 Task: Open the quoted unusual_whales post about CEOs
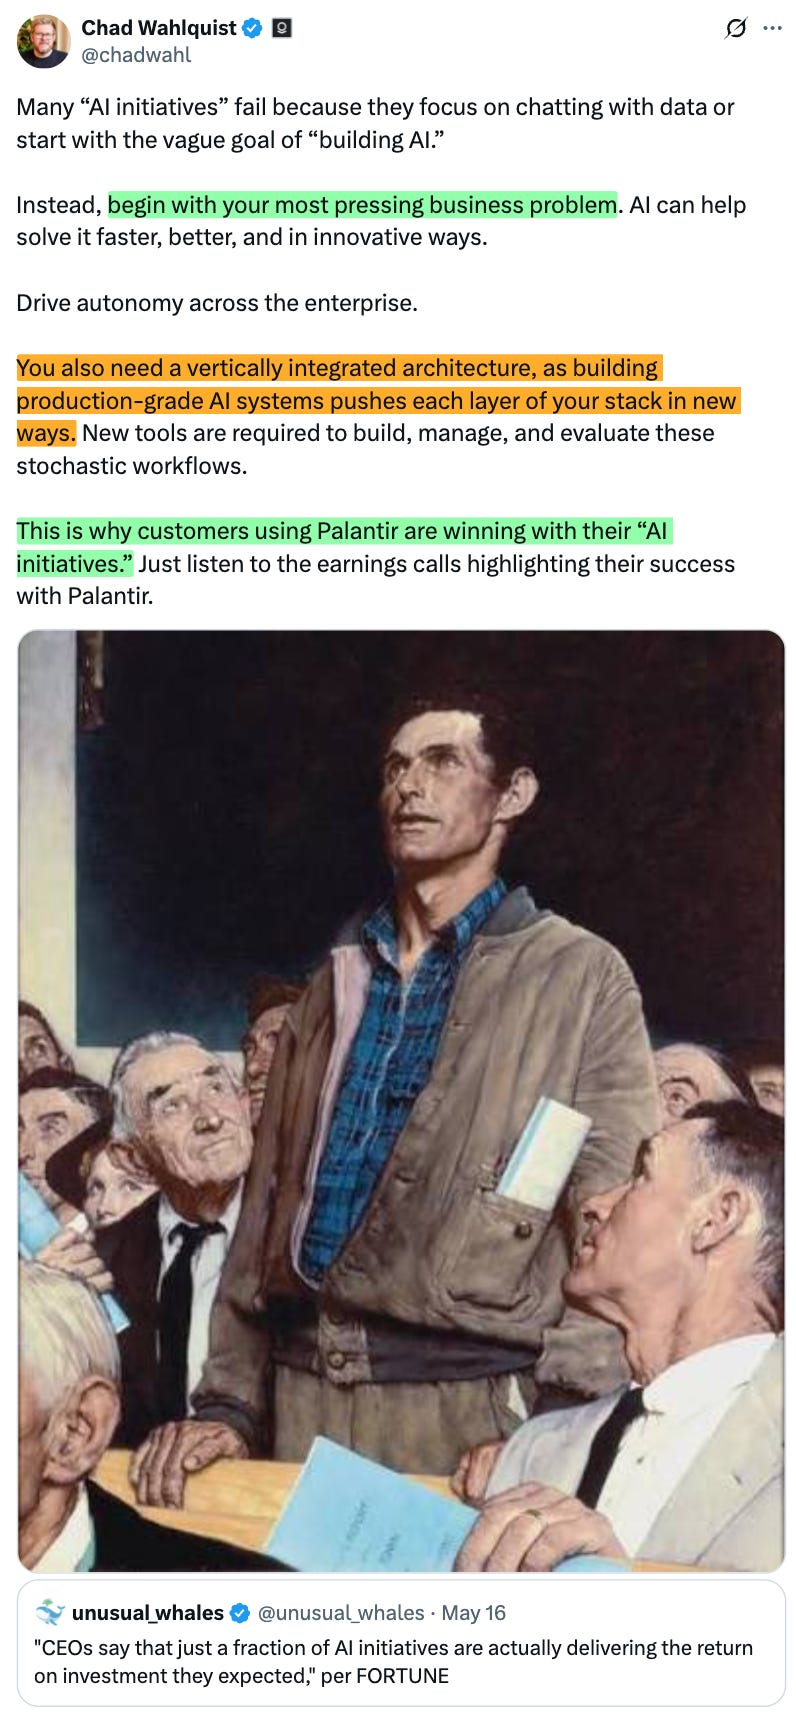[x=401, y=1642]
